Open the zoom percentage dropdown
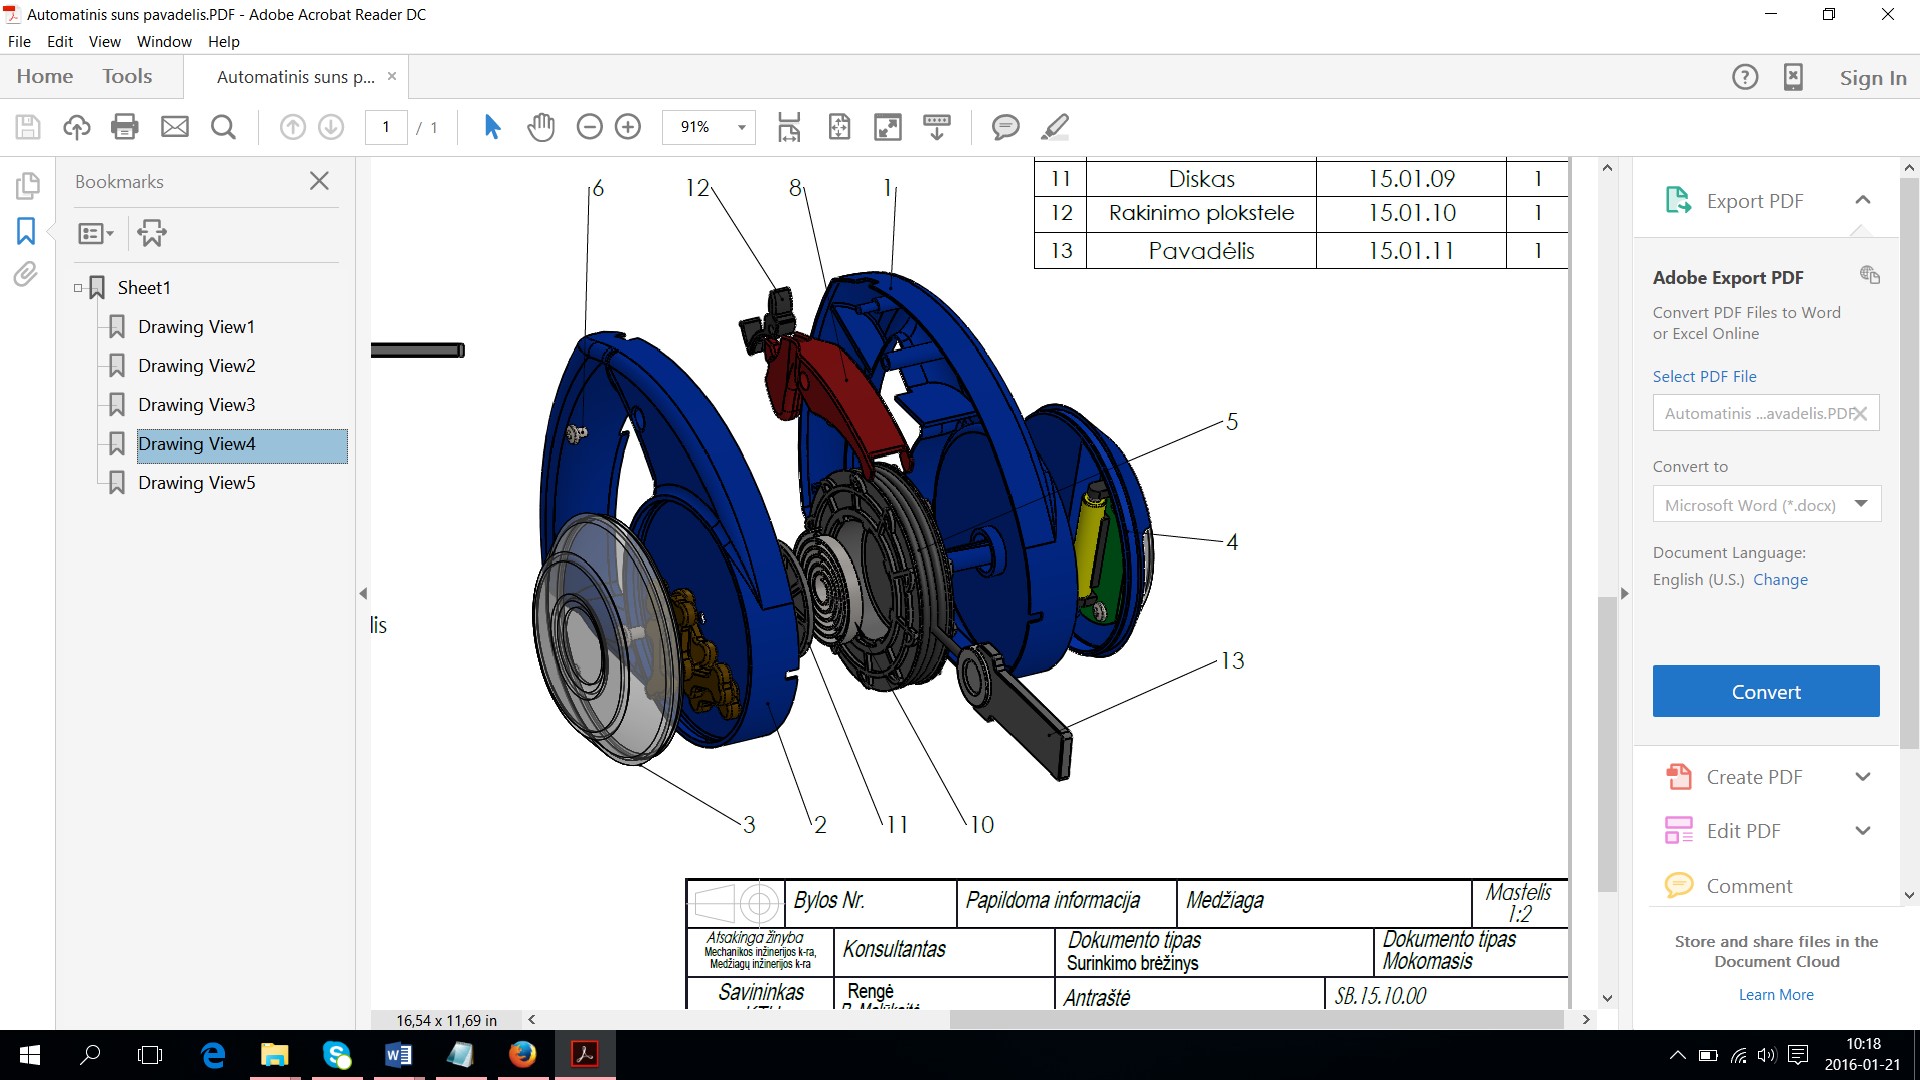The image size is (1920, 1080). tap(741, 127)
